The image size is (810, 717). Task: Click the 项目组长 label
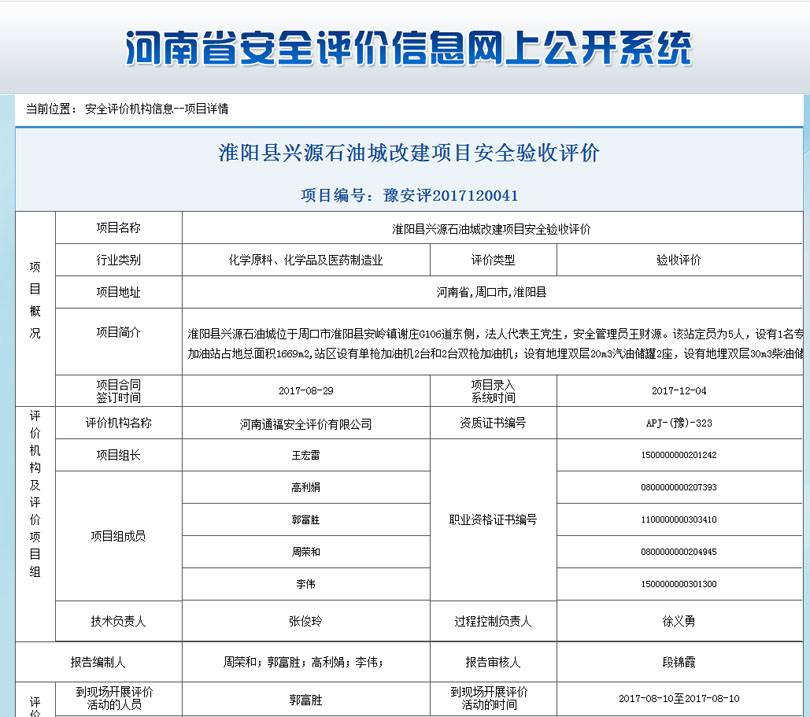pyautogui.click(x=118, y=455)
